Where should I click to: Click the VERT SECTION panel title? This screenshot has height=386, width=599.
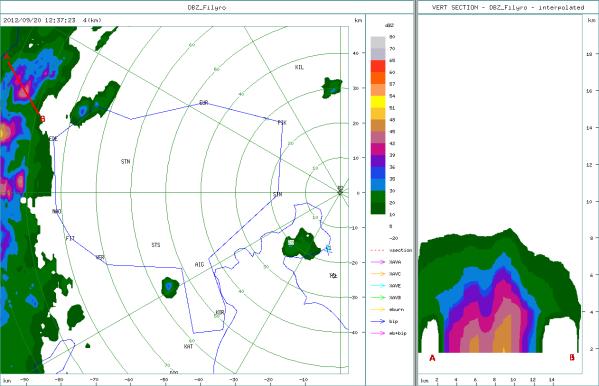tap(508, 8)
